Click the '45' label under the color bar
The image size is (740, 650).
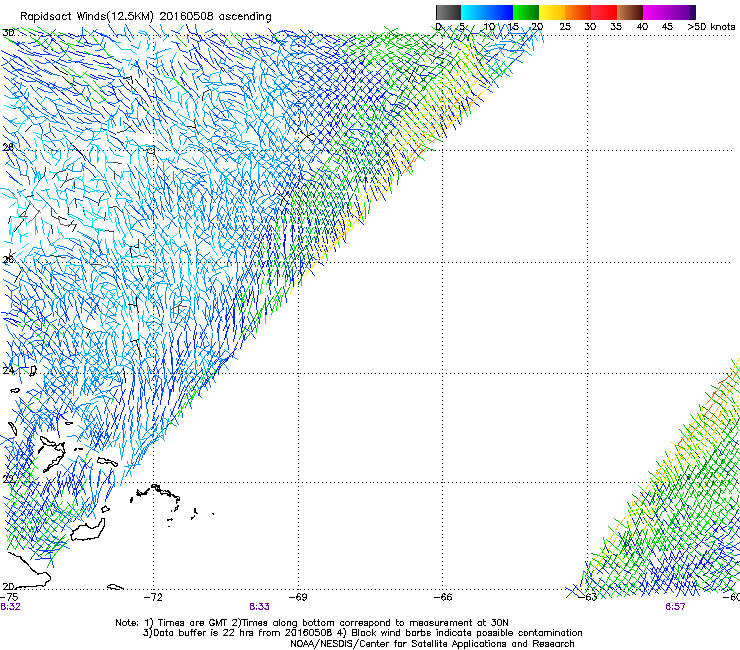[x=667, y=27]
